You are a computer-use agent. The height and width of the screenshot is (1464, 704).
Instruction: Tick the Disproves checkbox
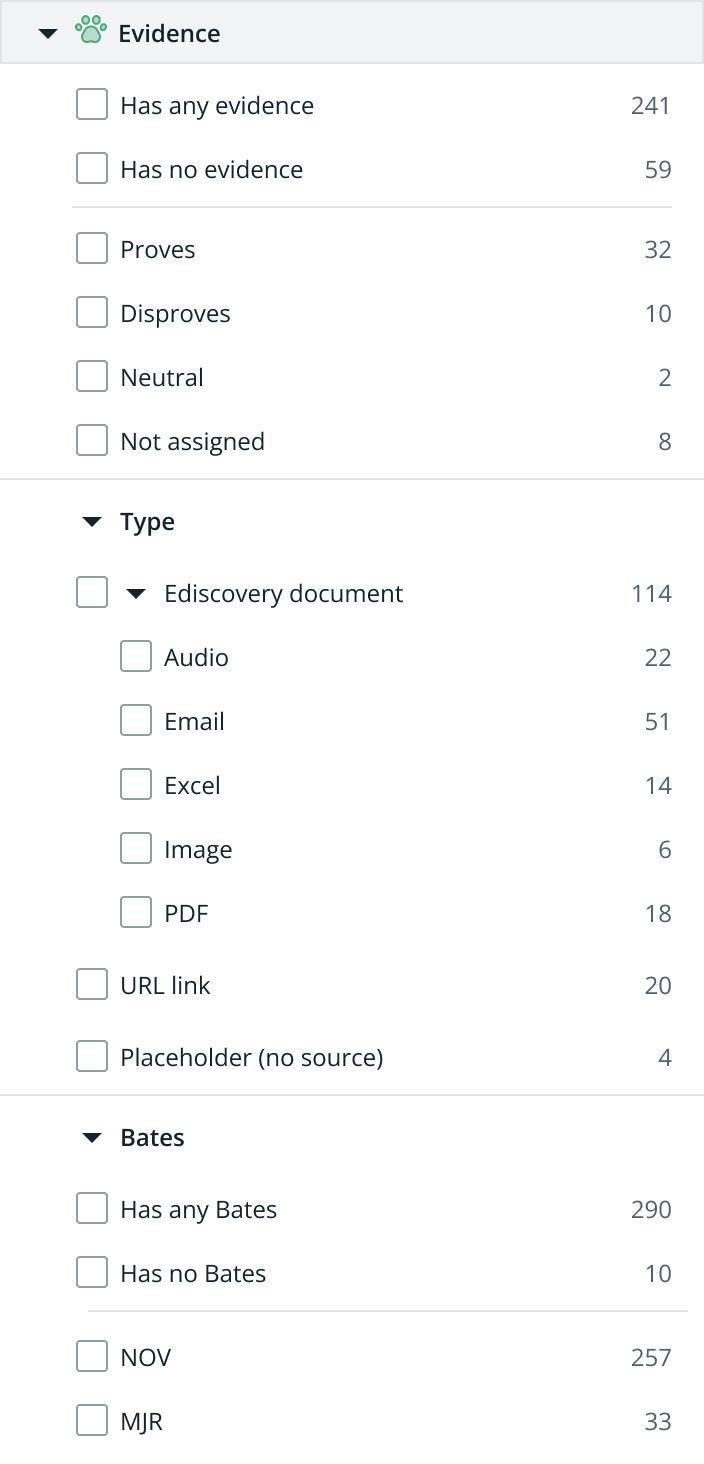(92, 313)
